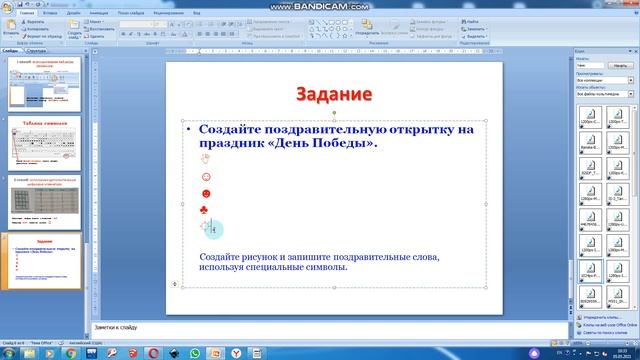Click the clip pane vertical scrollbar
The height and width of the screenshot is (360, 640).
pyautogui.click(x=635, y=207)
